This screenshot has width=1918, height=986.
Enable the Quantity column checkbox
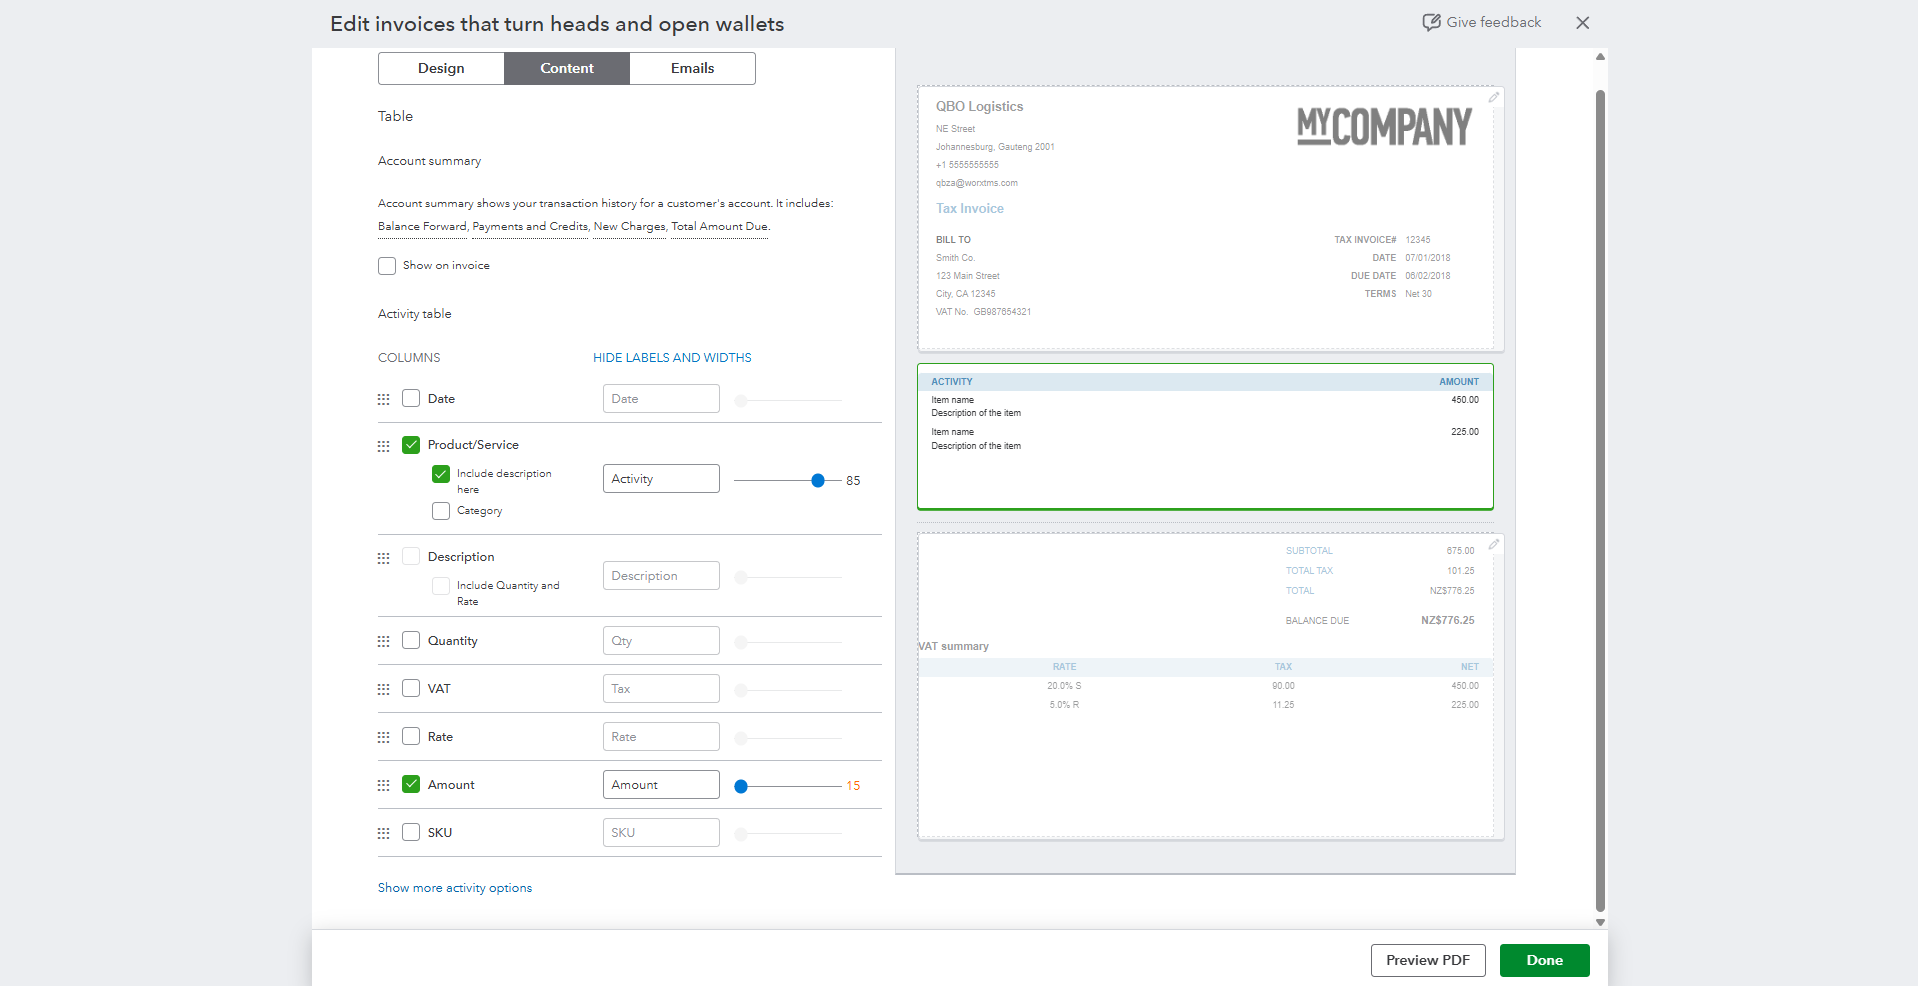tap(410, 640)
